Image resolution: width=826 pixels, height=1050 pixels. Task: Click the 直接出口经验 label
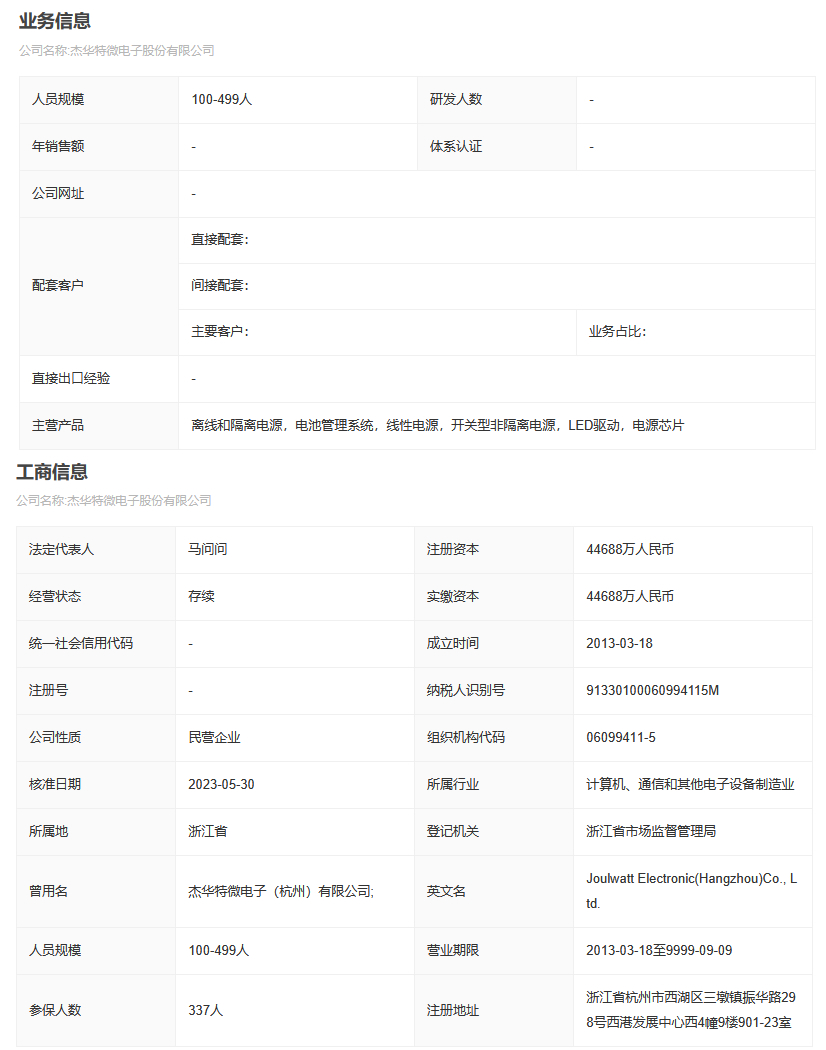coord(71,378)
